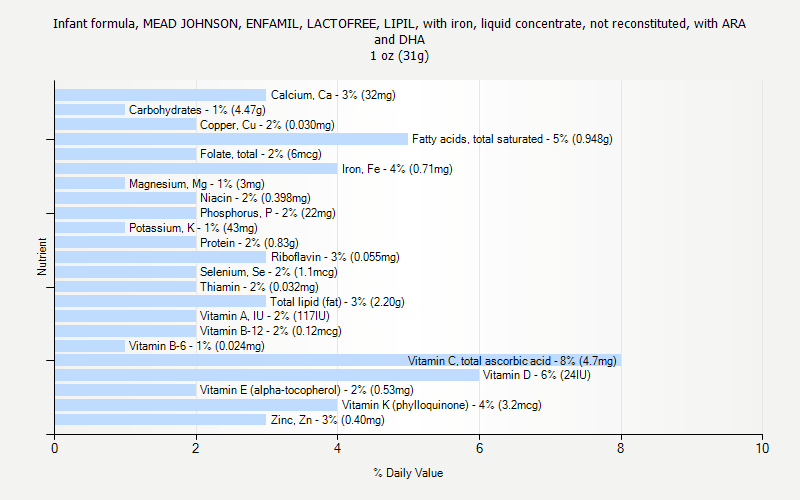Click the Carbohydrates 1% label
The height and width of the screenshot is (500, 800).
[x=196, y=110]
